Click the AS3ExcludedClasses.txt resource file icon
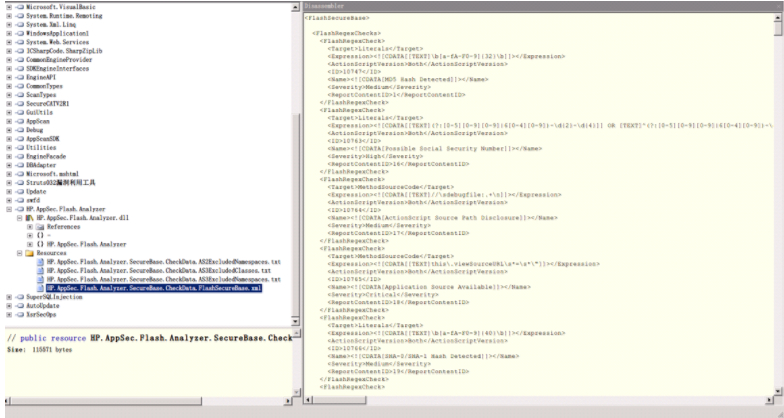 coord(40,270)
